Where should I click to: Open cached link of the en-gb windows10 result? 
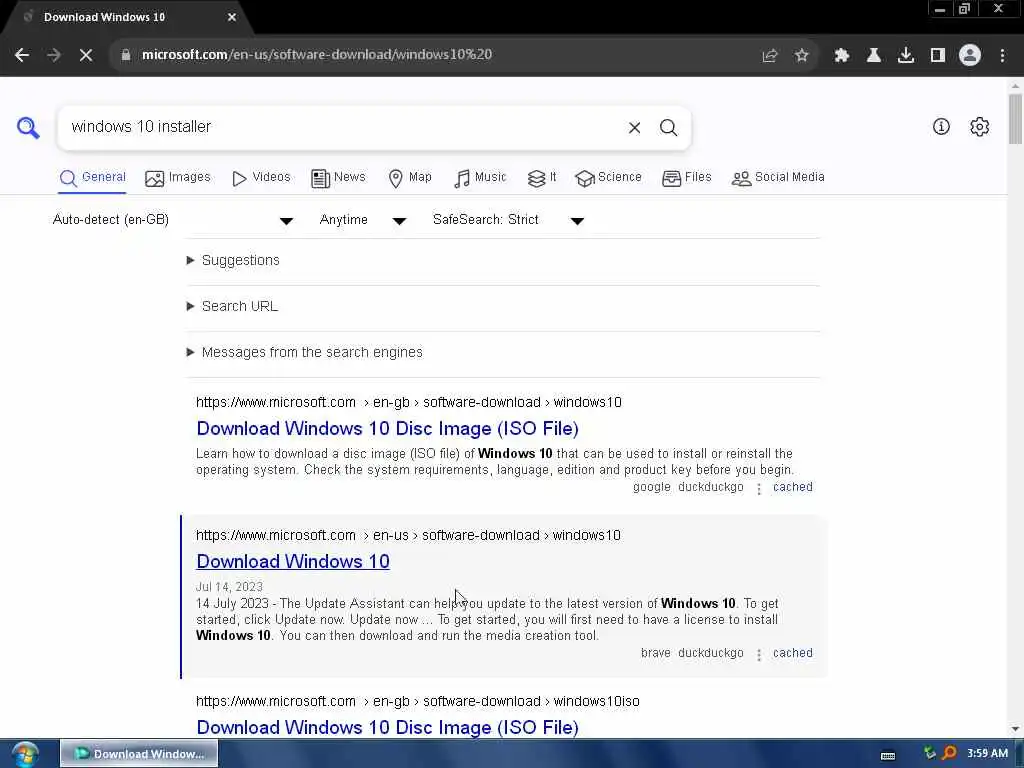click(793, 487)
